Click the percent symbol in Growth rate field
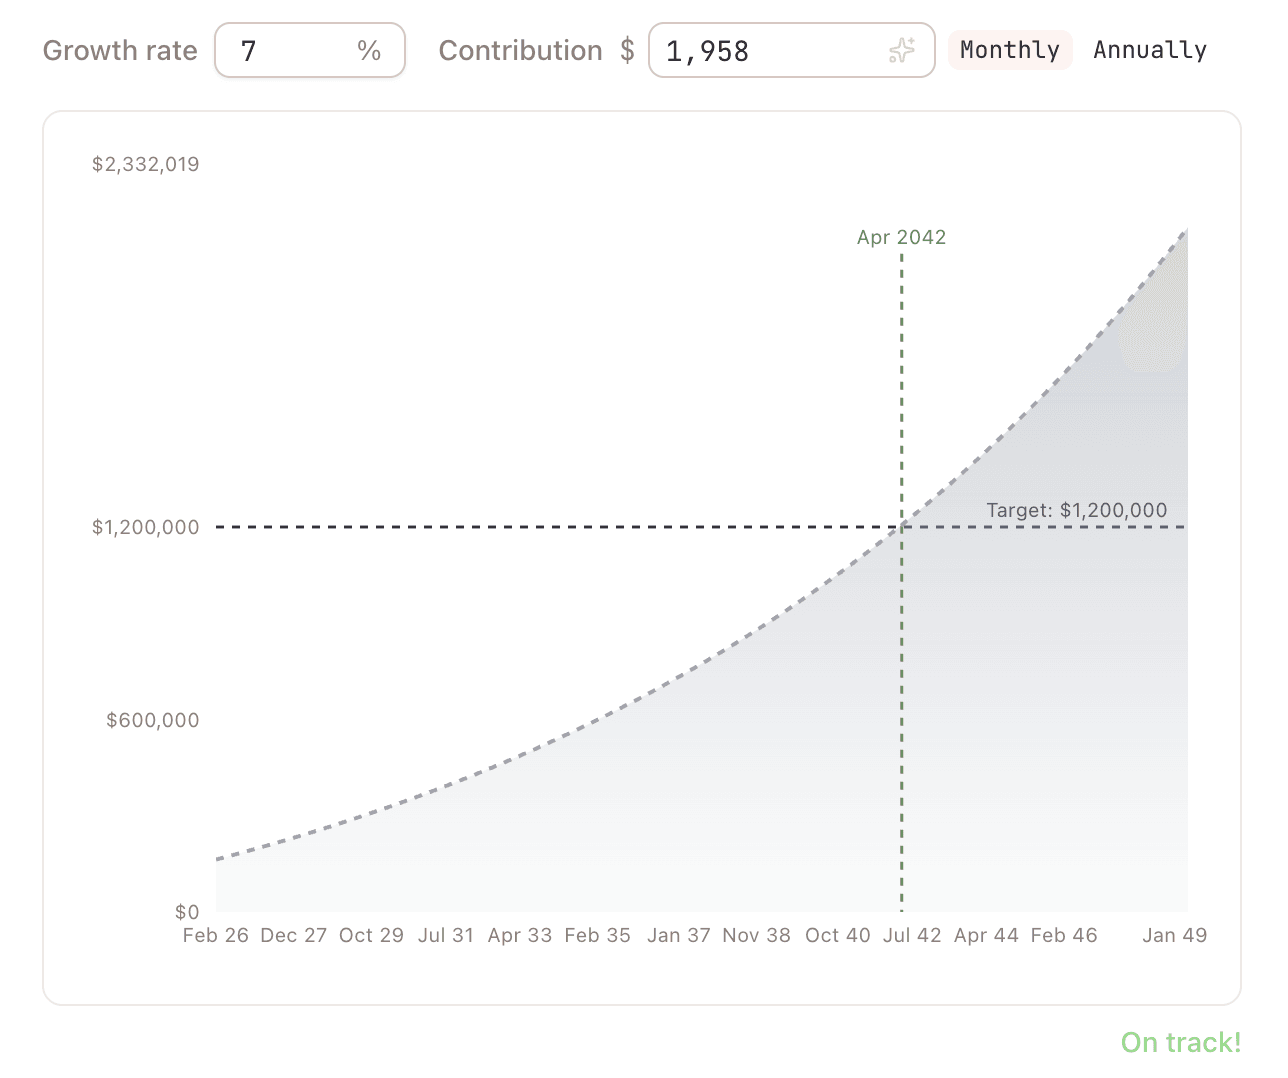The width and height of the screenshot is (1288, 1078). 369,50
